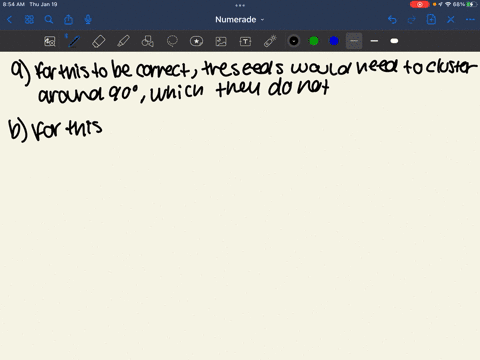The image size is (480, 360).
Task: Select the Eraser tool
Action: tap(99, 41)
